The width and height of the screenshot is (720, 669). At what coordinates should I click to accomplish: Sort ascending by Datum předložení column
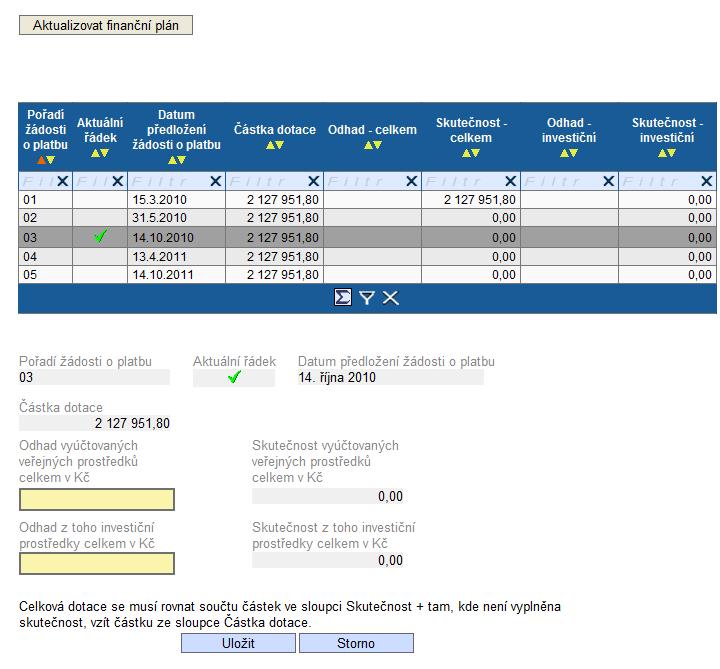172,160
